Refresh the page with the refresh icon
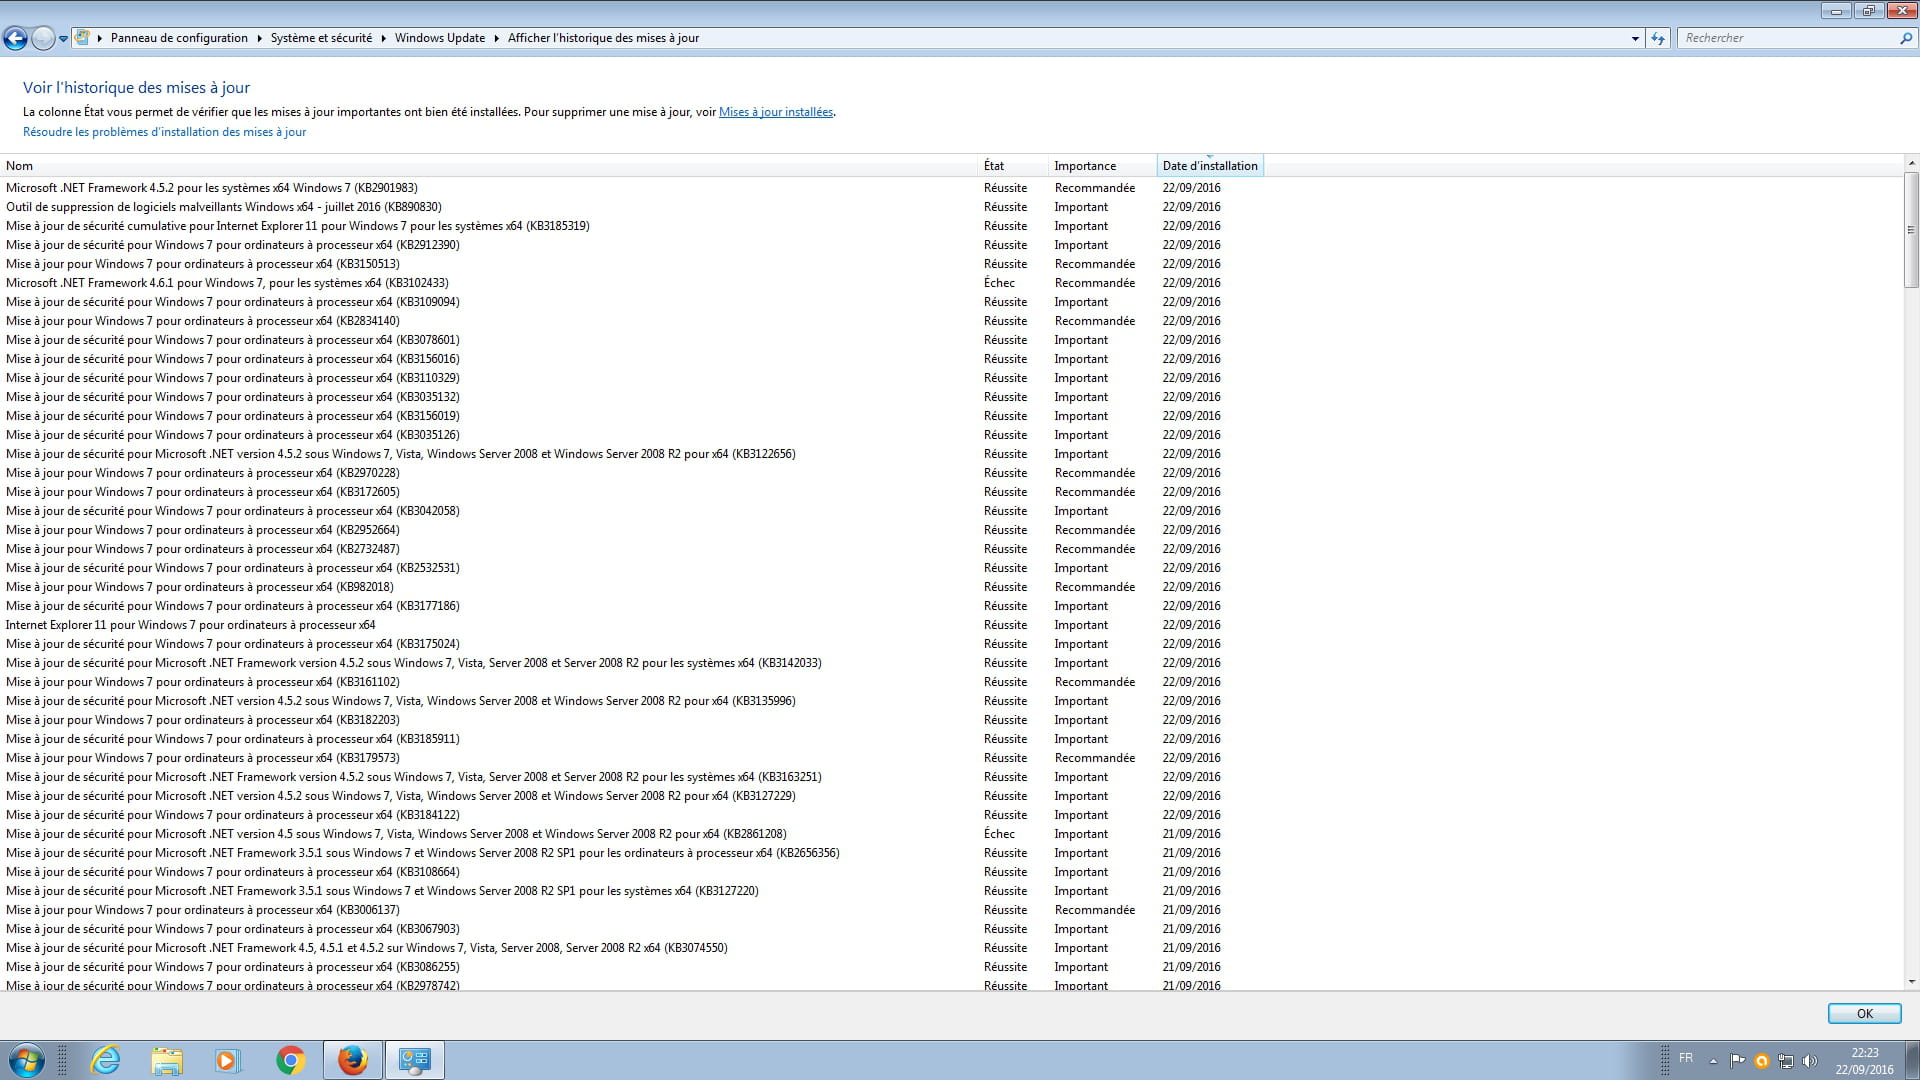This screenshot has height=1080, width=1920. [x=1658, y=38]
